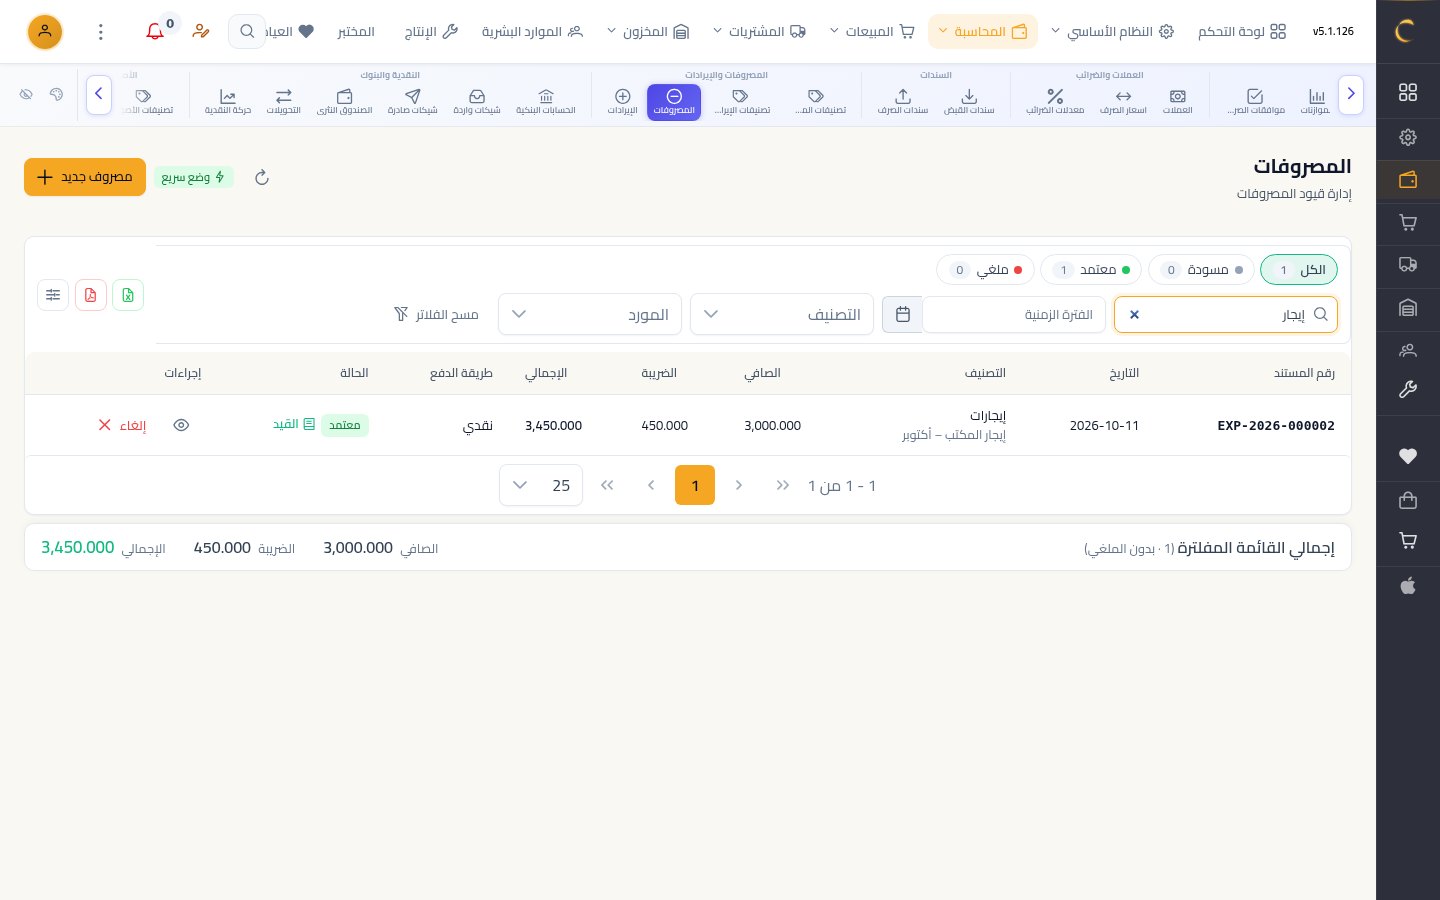Open حركة النقدية cash movement

[x=228, y=101]
